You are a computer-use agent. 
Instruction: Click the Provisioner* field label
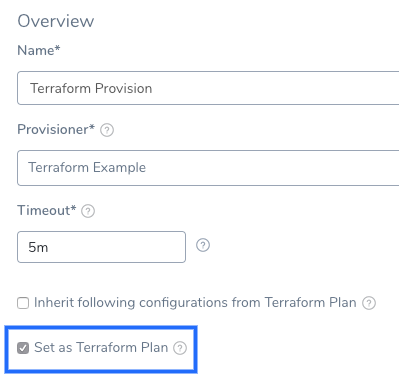click(56, 129)
